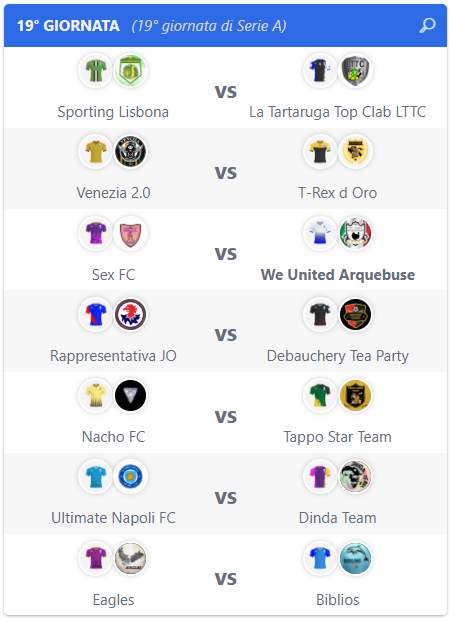Click Tappo Star Team gold crest
The width and height of the screenshot is (455, 622).
coord(355,395)
